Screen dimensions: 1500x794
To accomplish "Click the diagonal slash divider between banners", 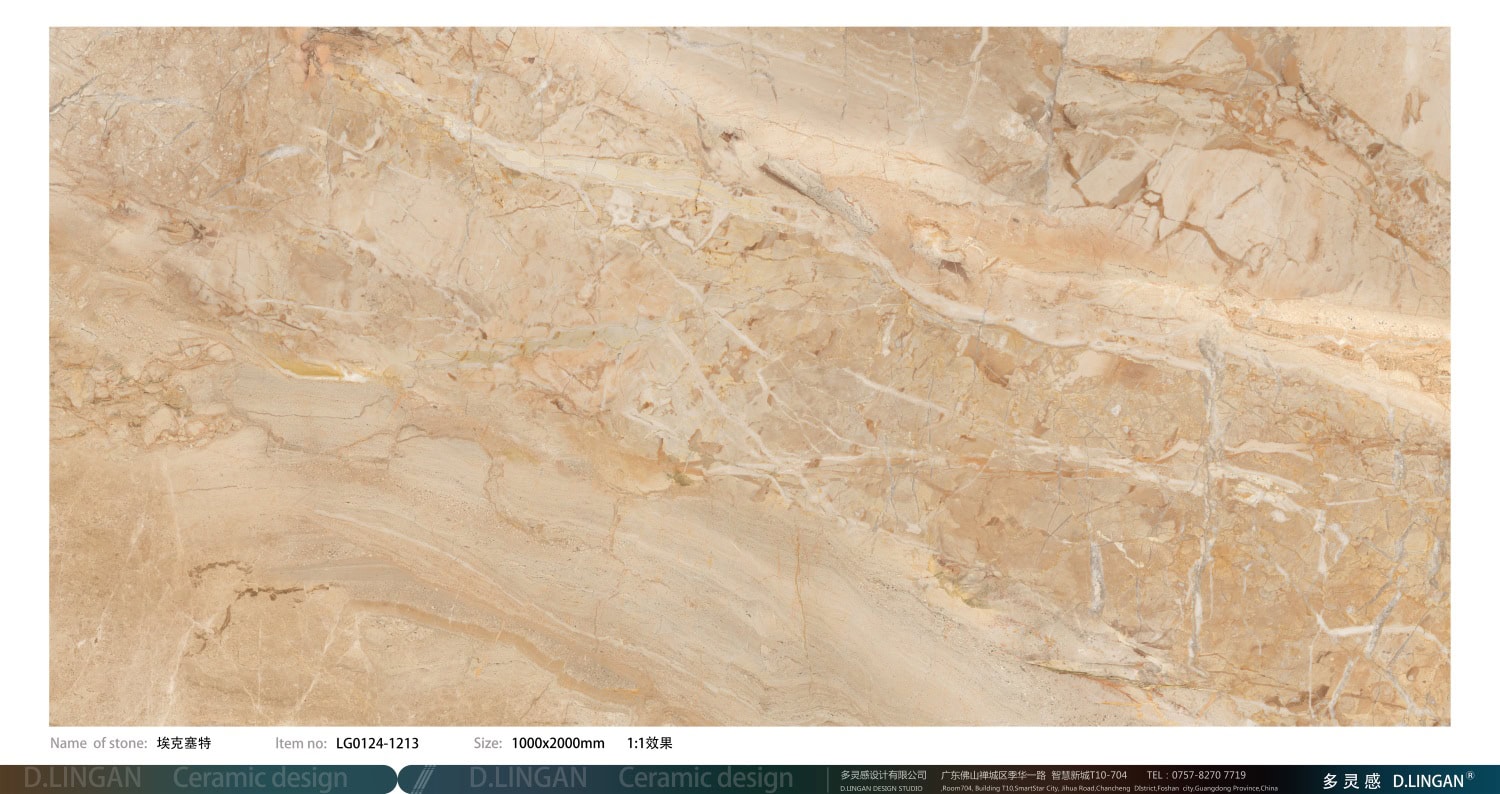I will click(424, 779).
